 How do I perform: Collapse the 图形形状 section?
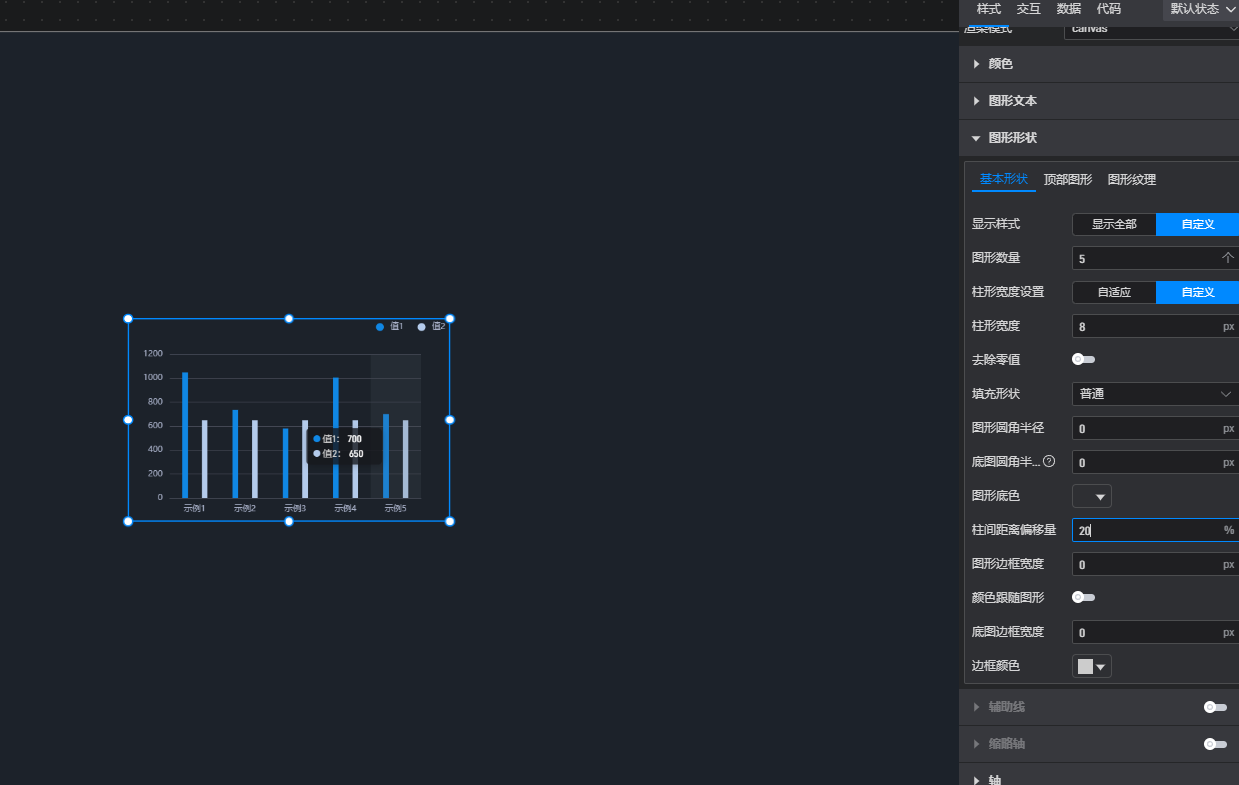tap(1099, 138)
